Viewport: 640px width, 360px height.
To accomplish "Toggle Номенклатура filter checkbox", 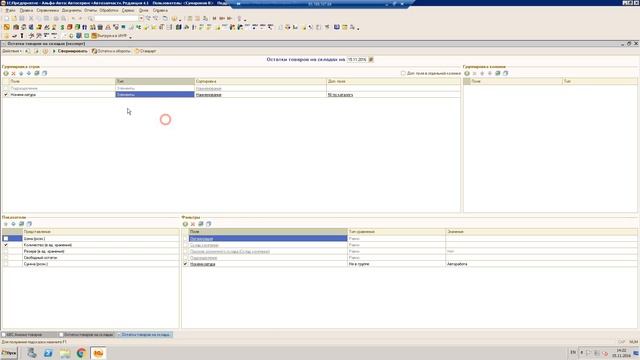I will click(186, 264).
